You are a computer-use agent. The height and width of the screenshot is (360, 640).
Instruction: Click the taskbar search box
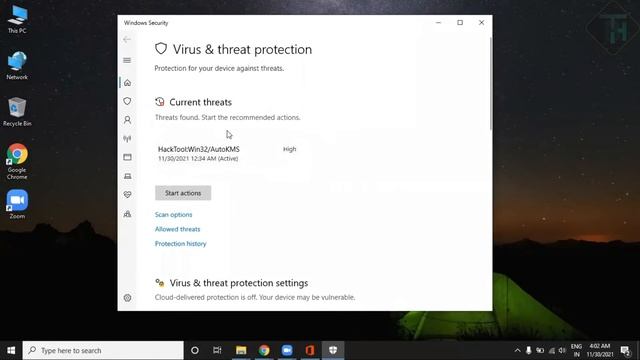103,350
